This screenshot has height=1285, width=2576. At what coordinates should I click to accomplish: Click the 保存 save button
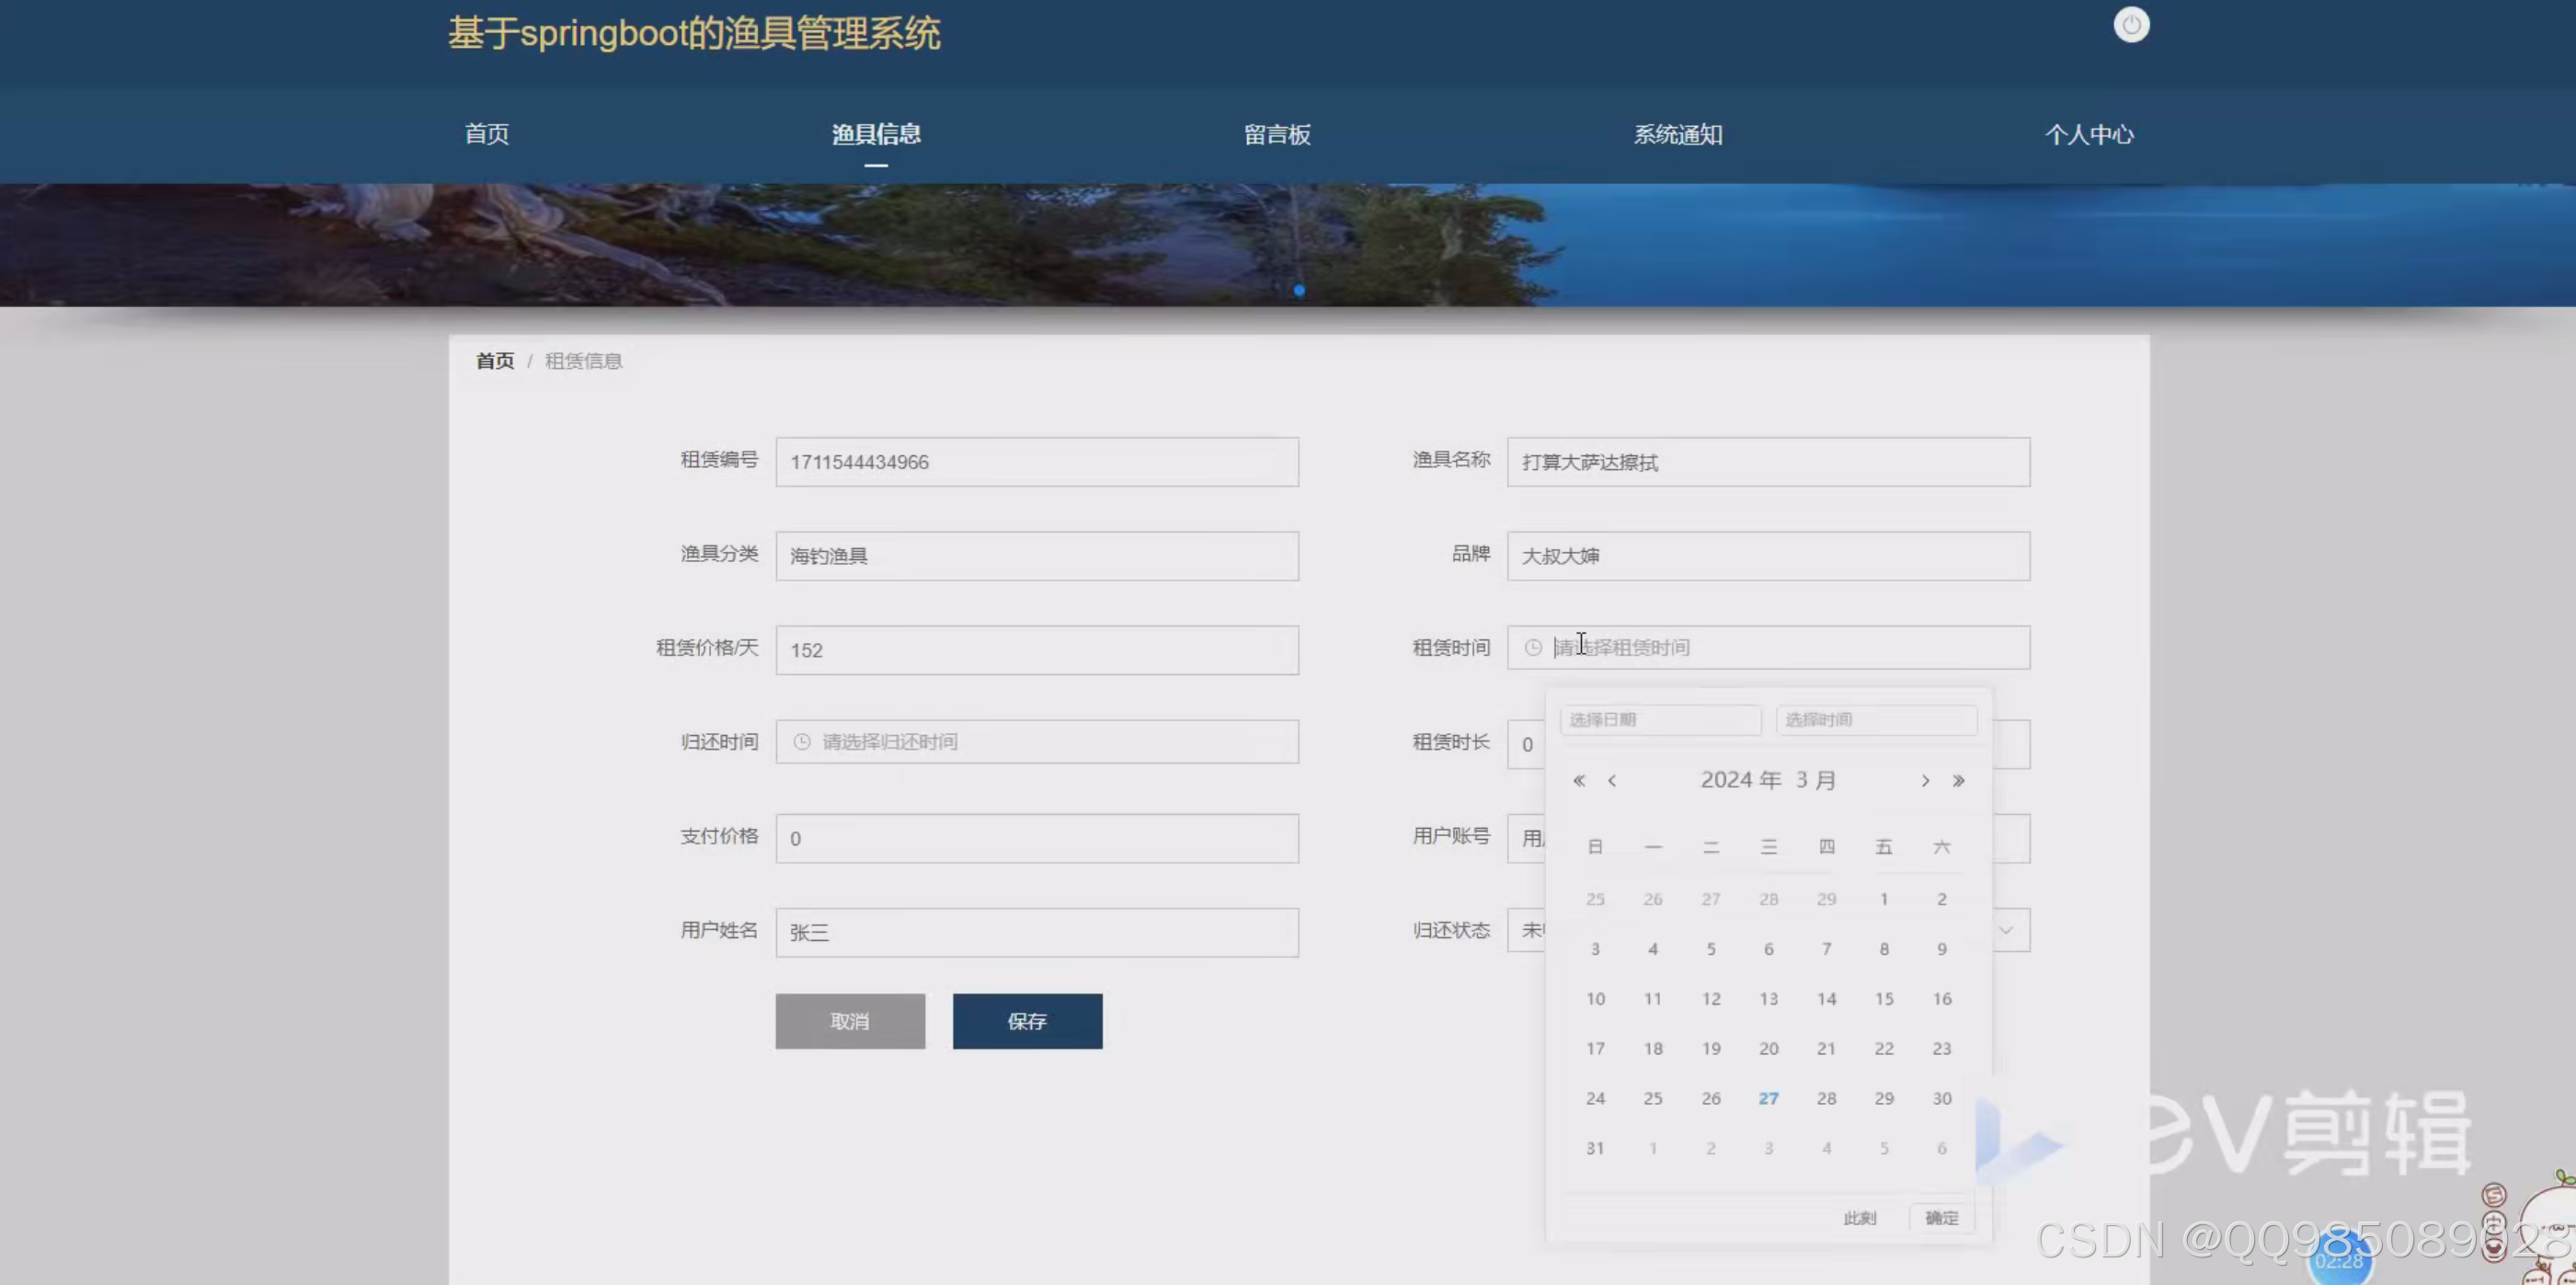pyautogui.click(x=1027, y=1021)
